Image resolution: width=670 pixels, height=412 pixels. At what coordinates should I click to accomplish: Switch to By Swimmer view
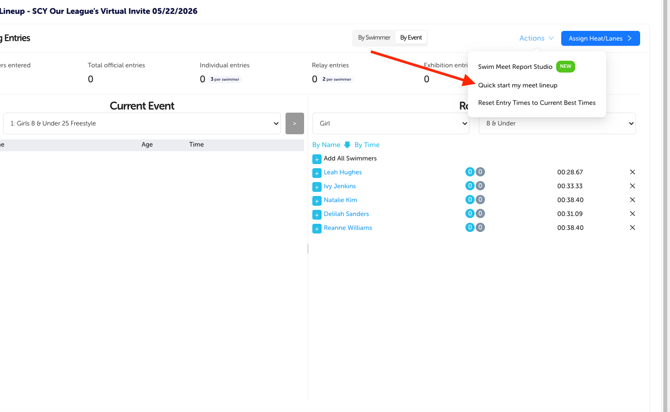(x=374, y=38)
